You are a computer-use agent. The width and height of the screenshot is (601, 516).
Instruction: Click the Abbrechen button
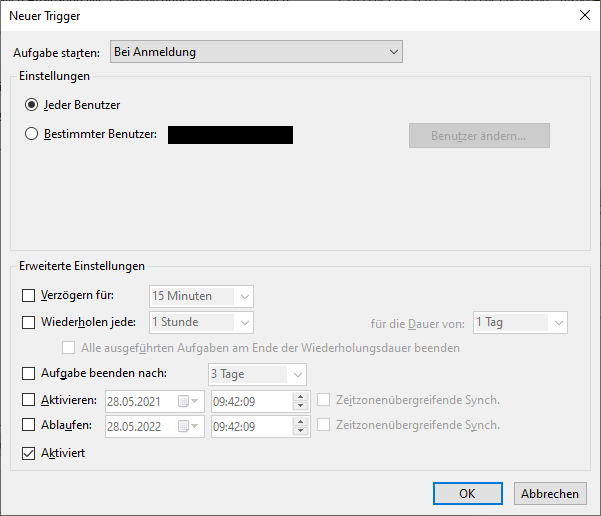[549, 493]
